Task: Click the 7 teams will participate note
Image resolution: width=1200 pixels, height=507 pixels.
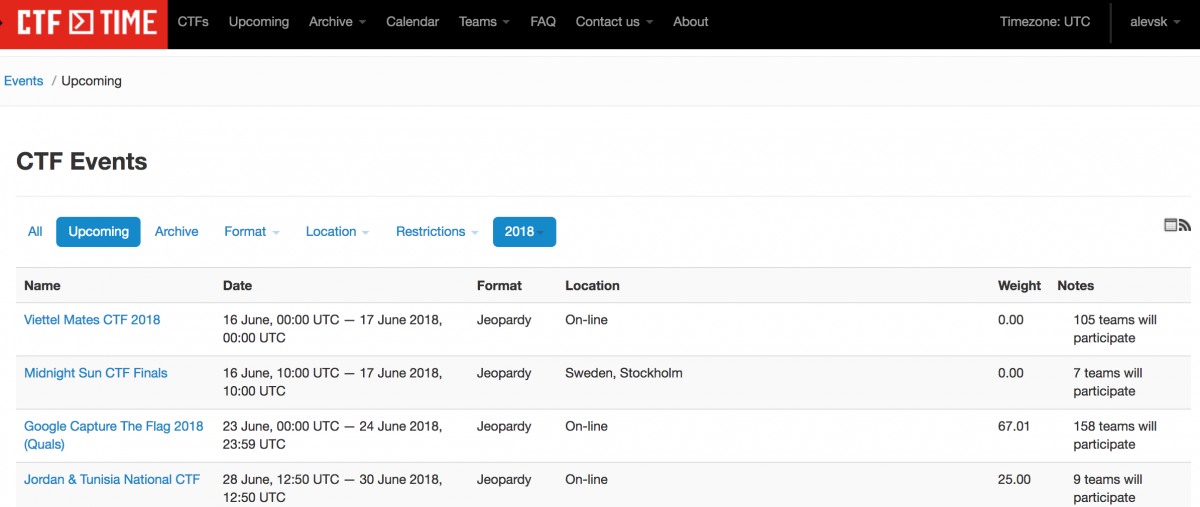Action: coord(1107,382)
